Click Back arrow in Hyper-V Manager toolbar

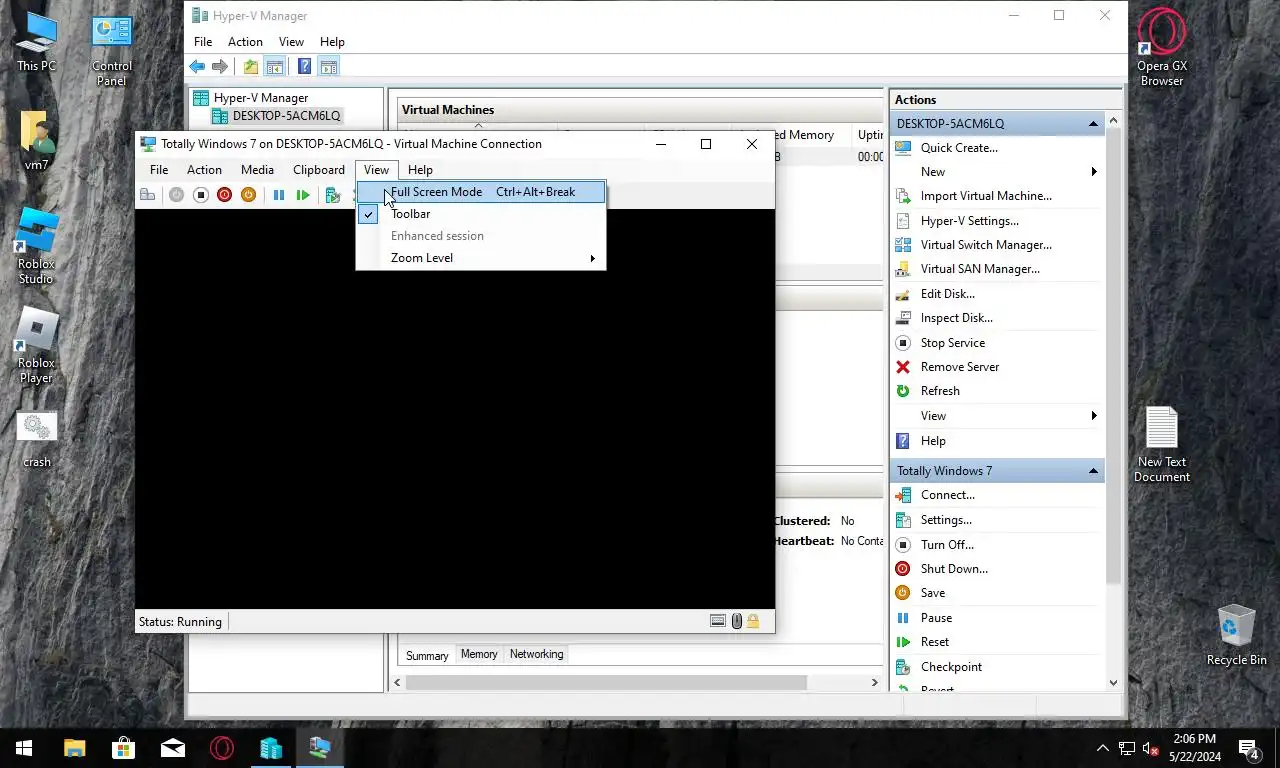197,67
